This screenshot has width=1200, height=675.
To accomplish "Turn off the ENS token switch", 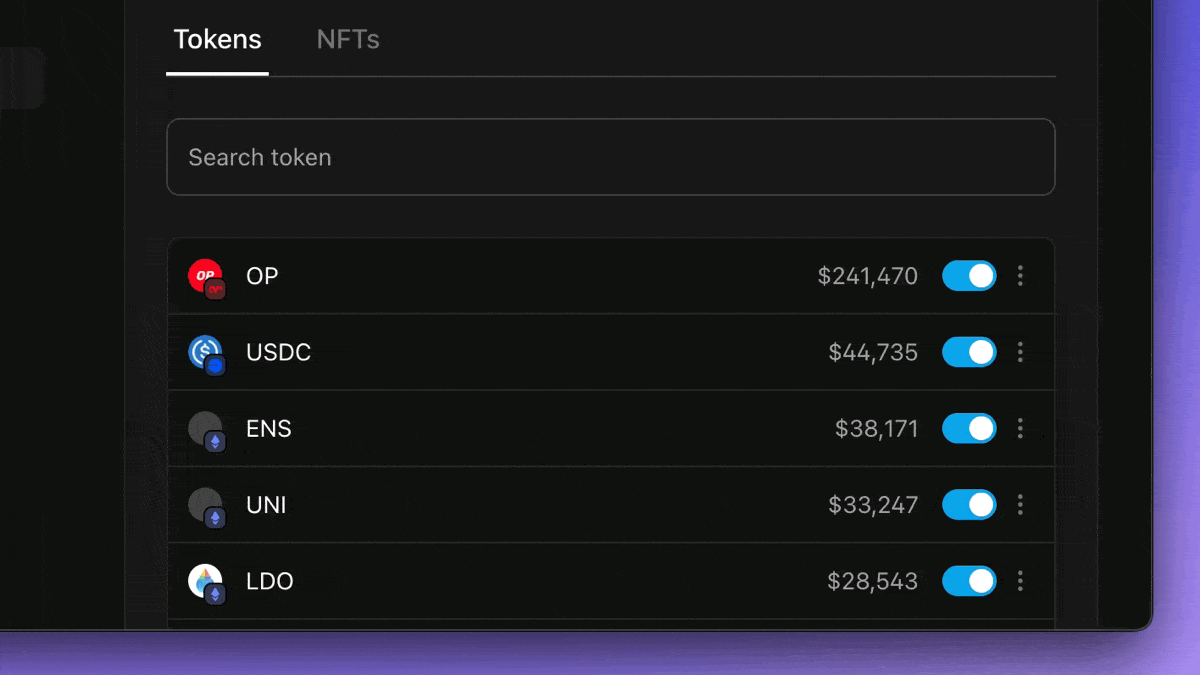I will 969,429.
